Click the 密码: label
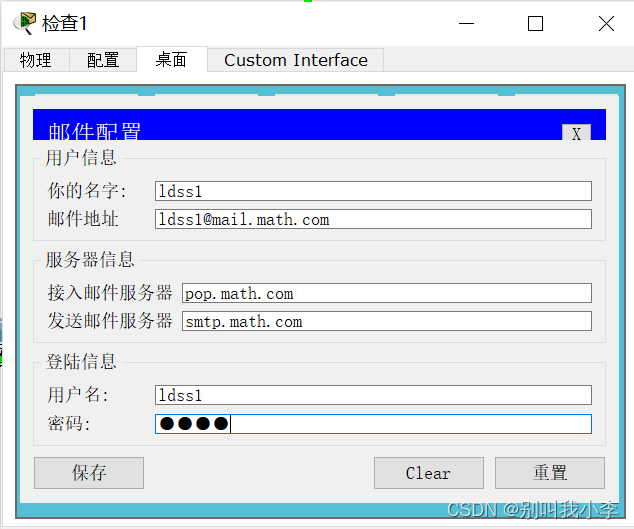The image size is (634, 529). pyautogui.click(x=69, y=424)
